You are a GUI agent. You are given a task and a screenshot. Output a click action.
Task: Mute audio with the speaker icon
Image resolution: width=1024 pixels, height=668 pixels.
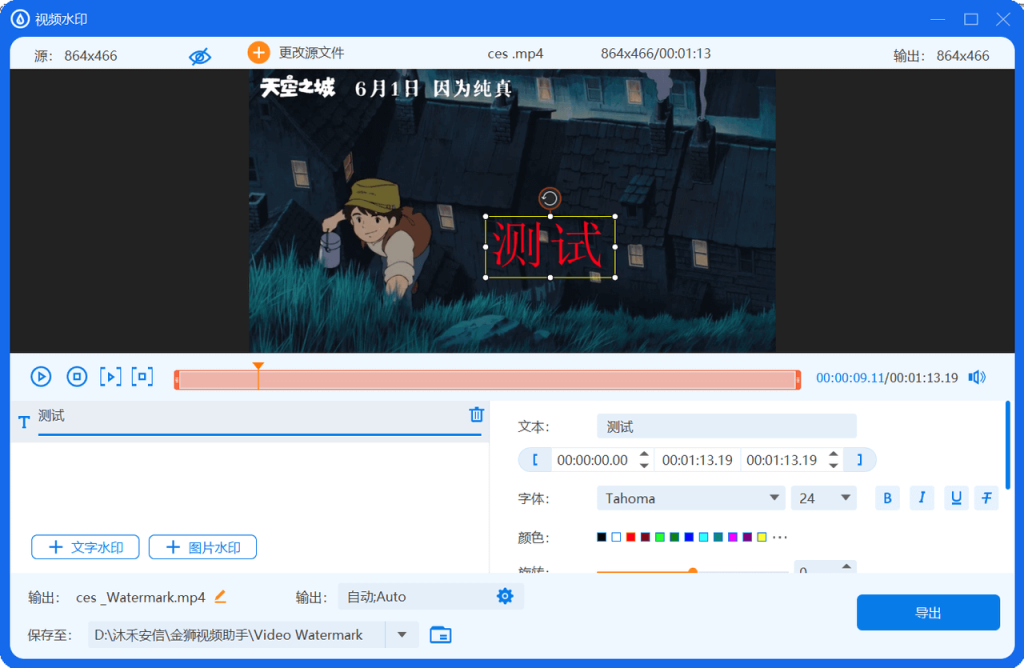pyautogui.click(x=977, y=377)
